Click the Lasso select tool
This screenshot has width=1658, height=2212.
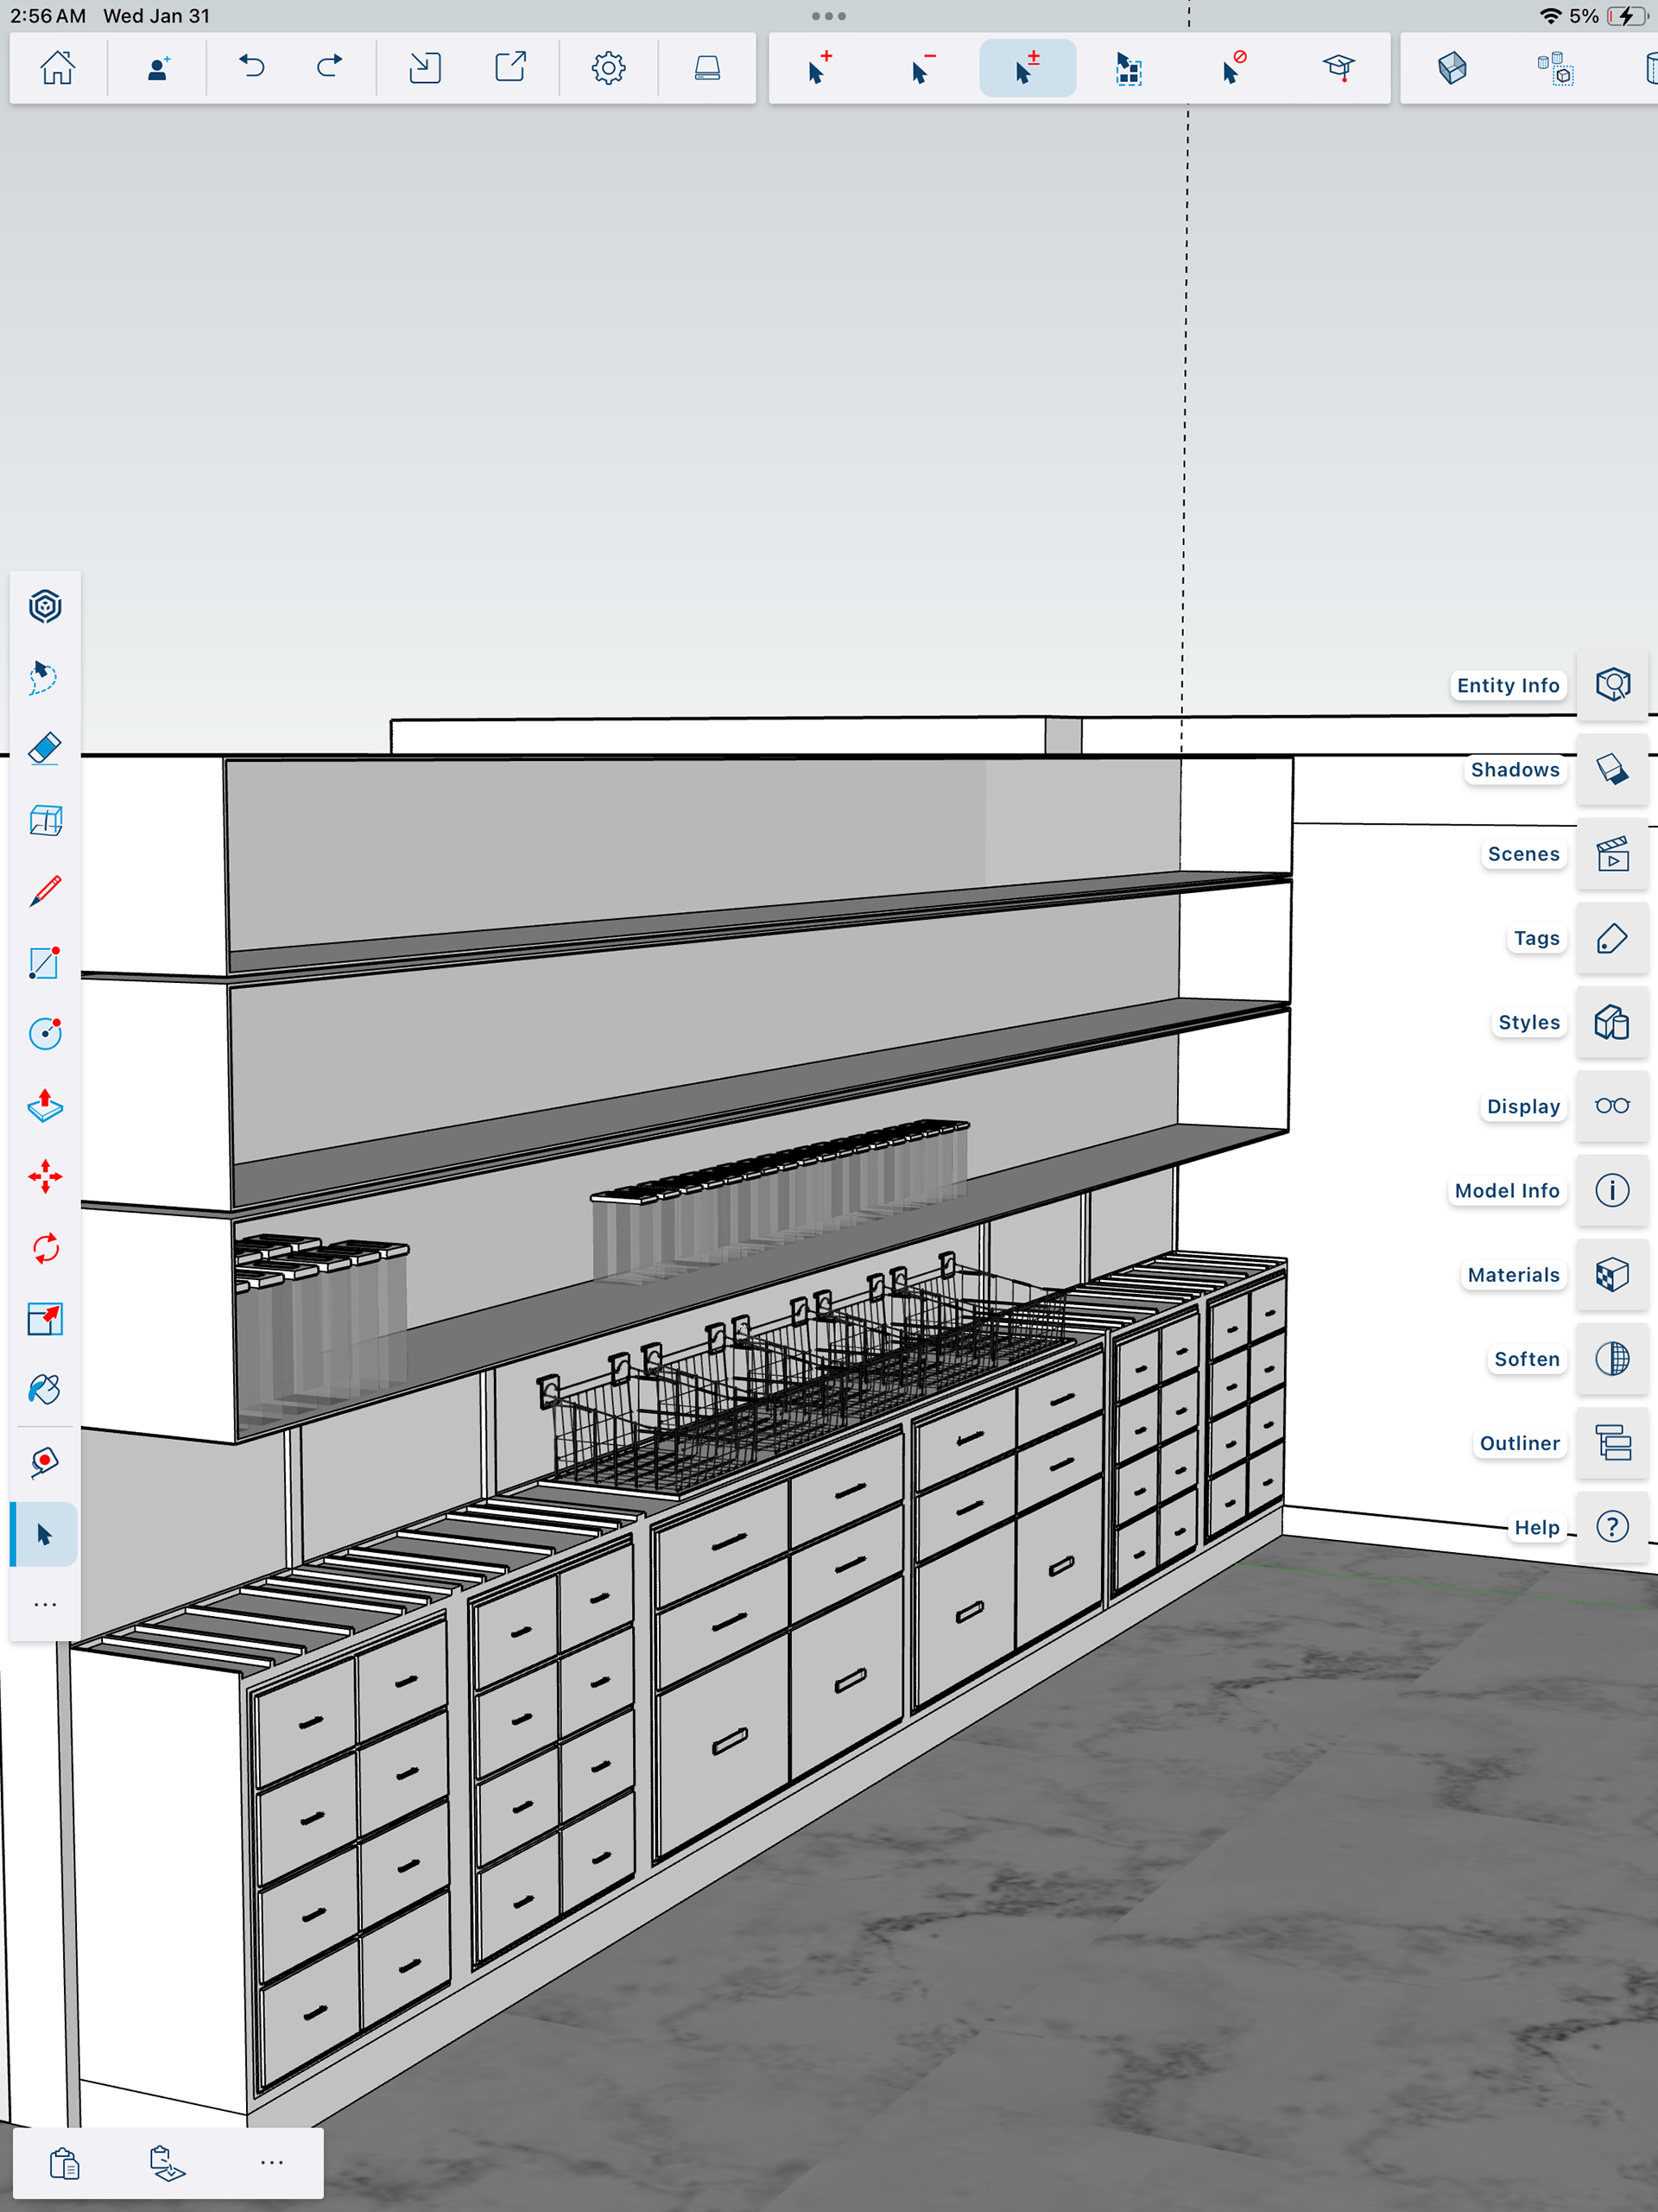(x=45, y=678)
